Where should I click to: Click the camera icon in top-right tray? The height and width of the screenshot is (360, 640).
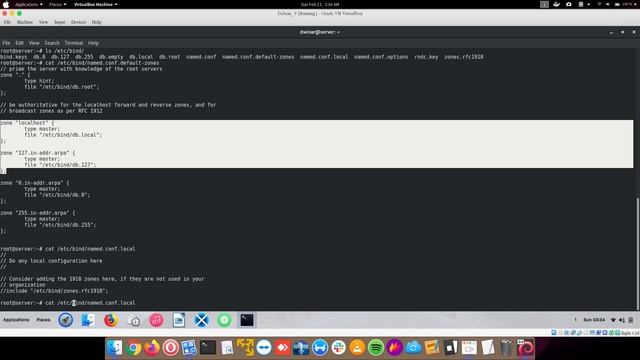(x=569, y=4)
